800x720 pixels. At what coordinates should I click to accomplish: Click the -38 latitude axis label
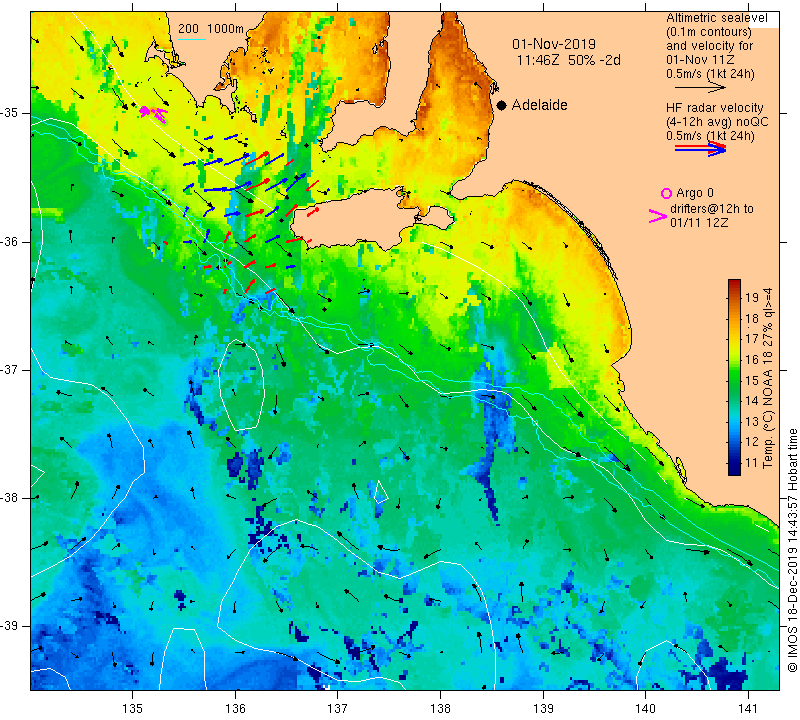pyautogui.click(x=10, y=498)
